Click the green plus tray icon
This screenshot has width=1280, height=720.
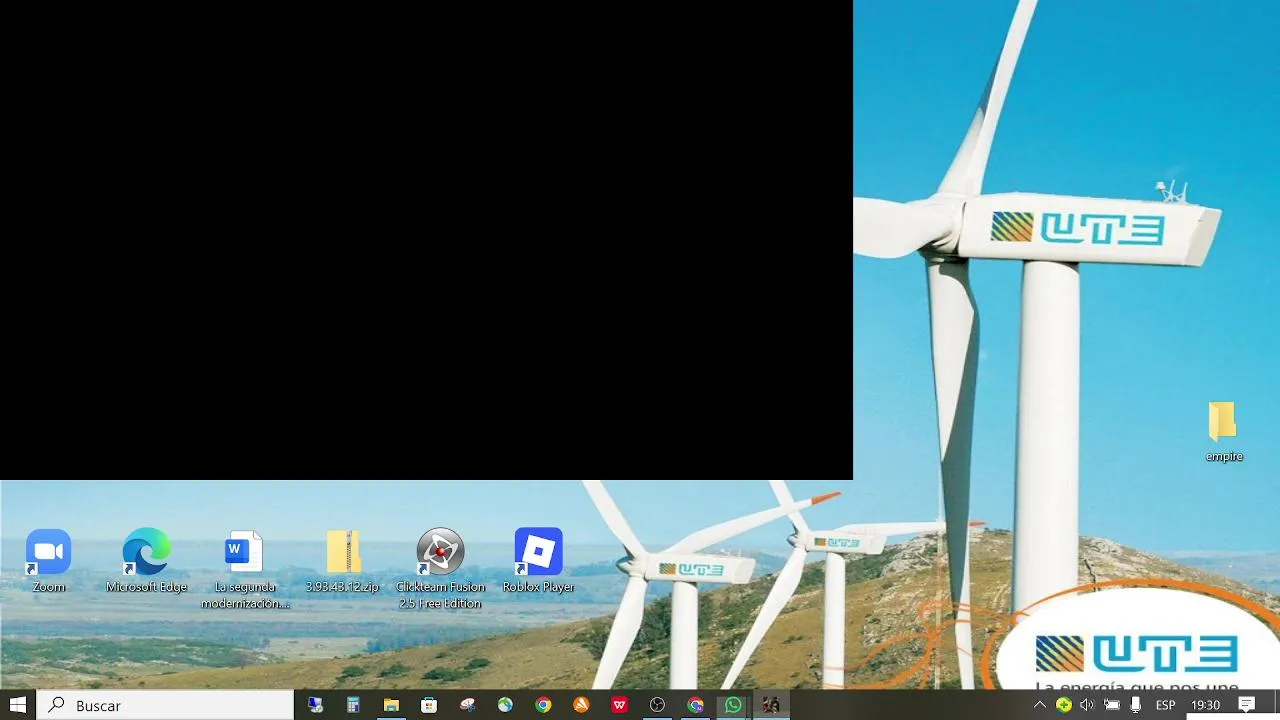pyautogui.click(x=1063, y=705)
